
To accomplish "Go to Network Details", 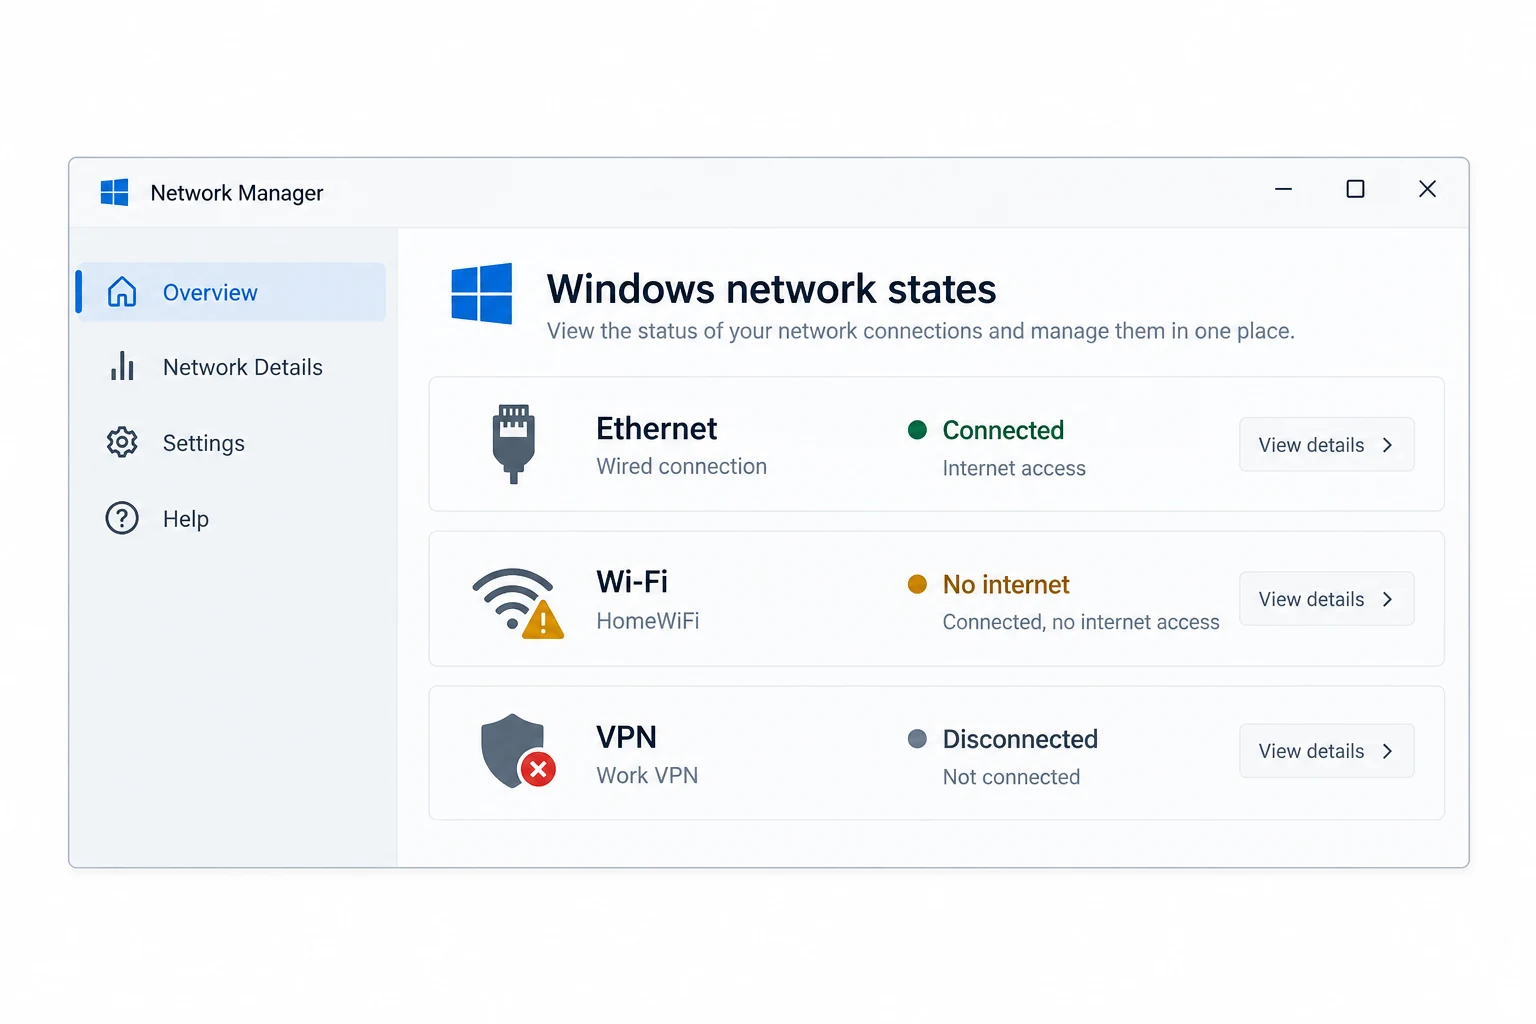I will (231, 367).
